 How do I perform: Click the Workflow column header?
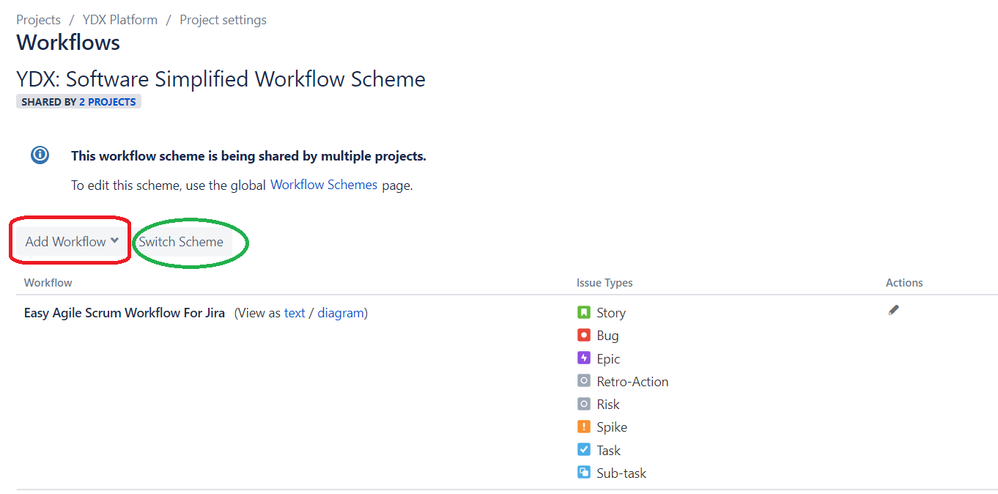coord(48,282)
